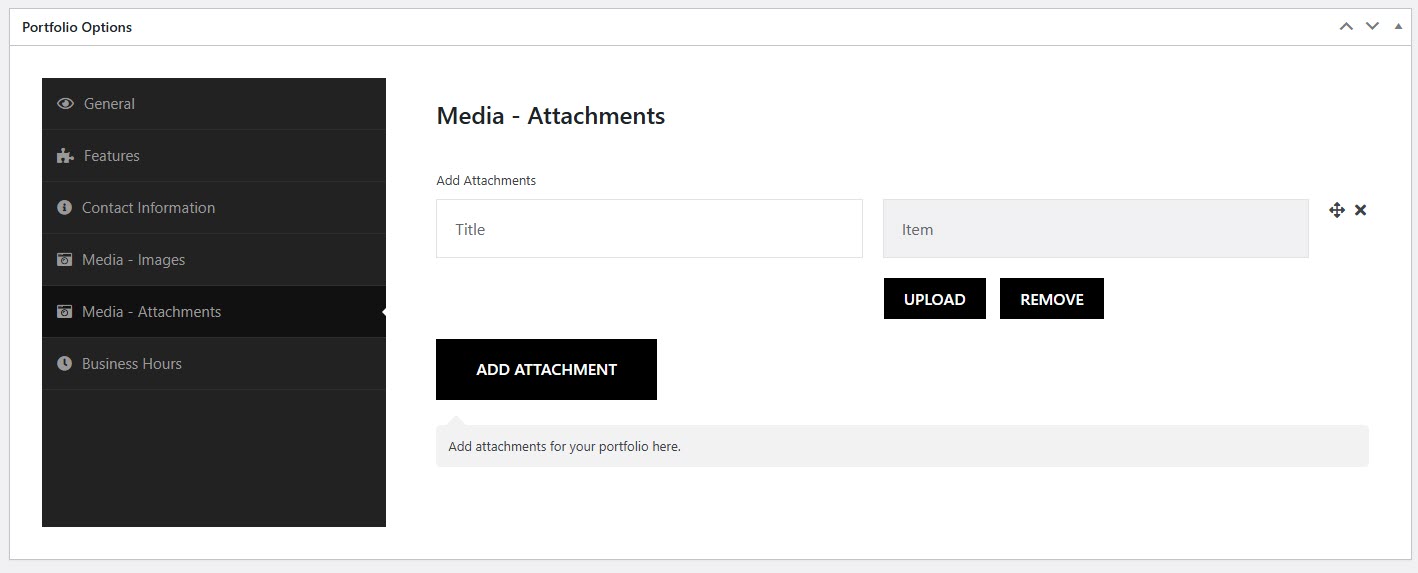Click the Add Attachment button
This screenshot has width=1418, height=573.
click(x=546, y=370)
